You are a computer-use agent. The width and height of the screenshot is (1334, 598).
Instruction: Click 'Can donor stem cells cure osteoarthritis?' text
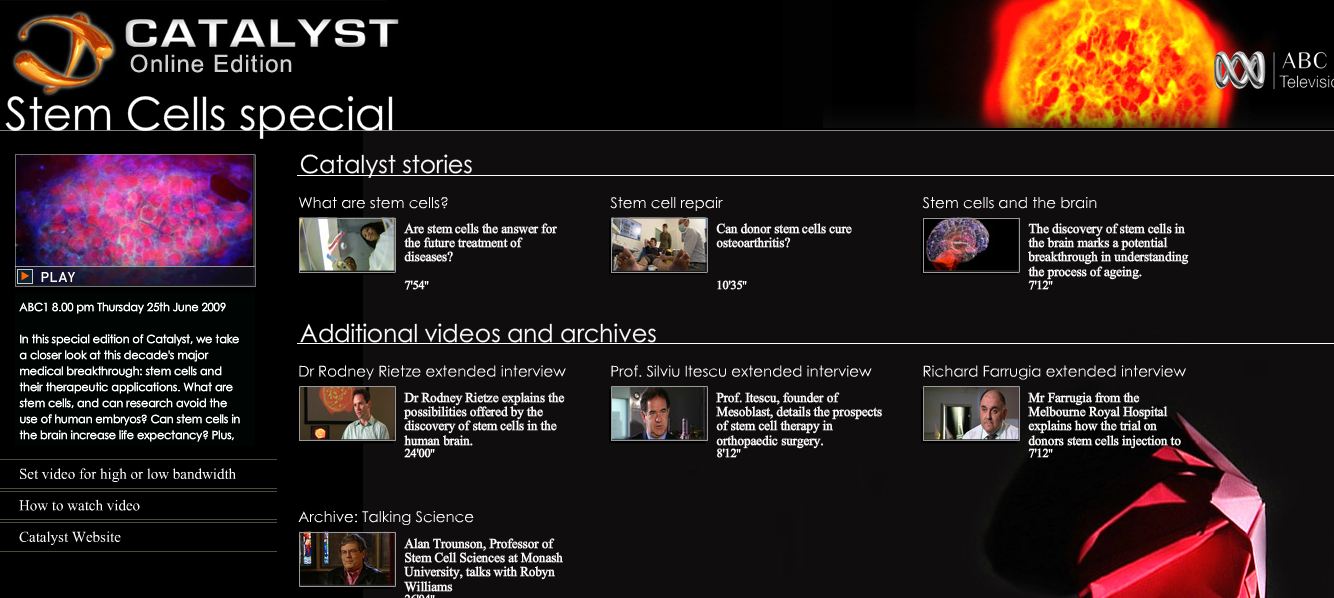(x=784, y=236)
